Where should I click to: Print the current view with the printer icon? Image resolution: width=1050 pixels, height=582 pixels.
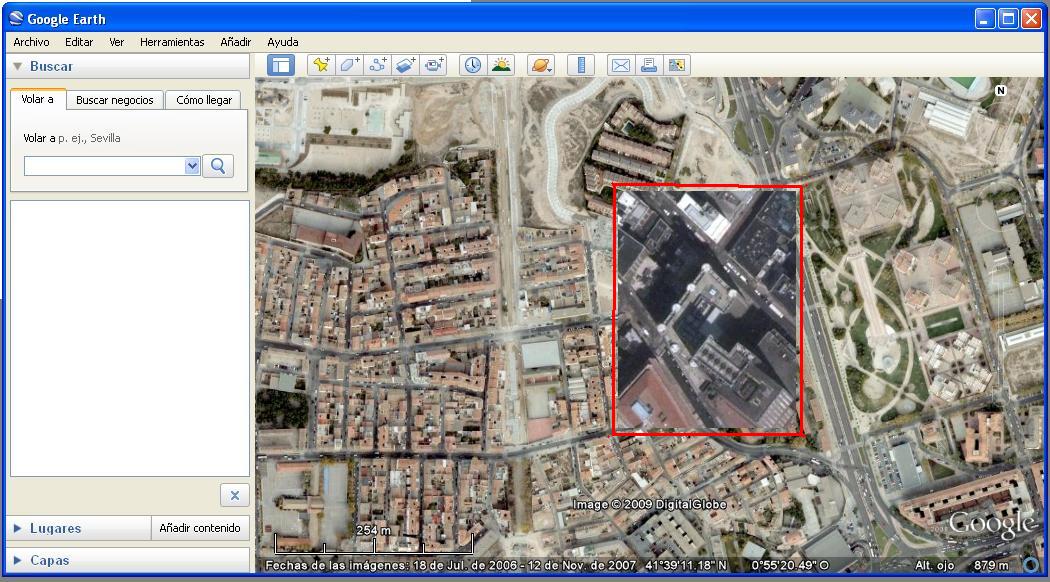tap(649, 65)
